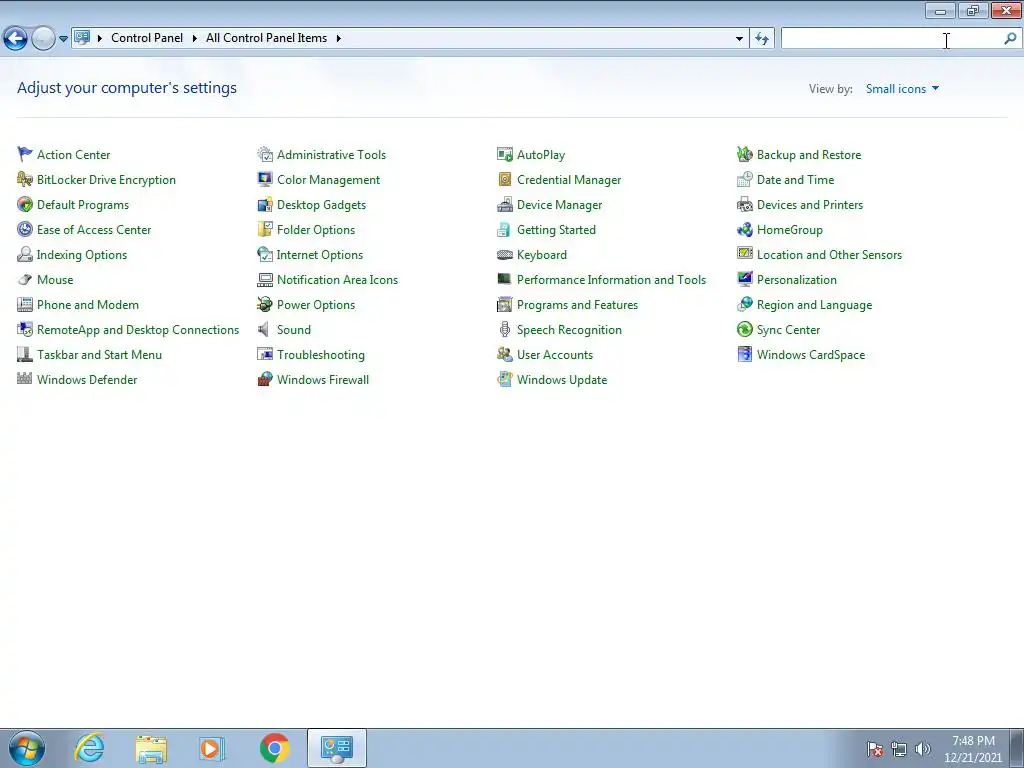Screen dimensions: 1024x768
Task: Open the Getting Started link
Action: (x=556, y=230)
